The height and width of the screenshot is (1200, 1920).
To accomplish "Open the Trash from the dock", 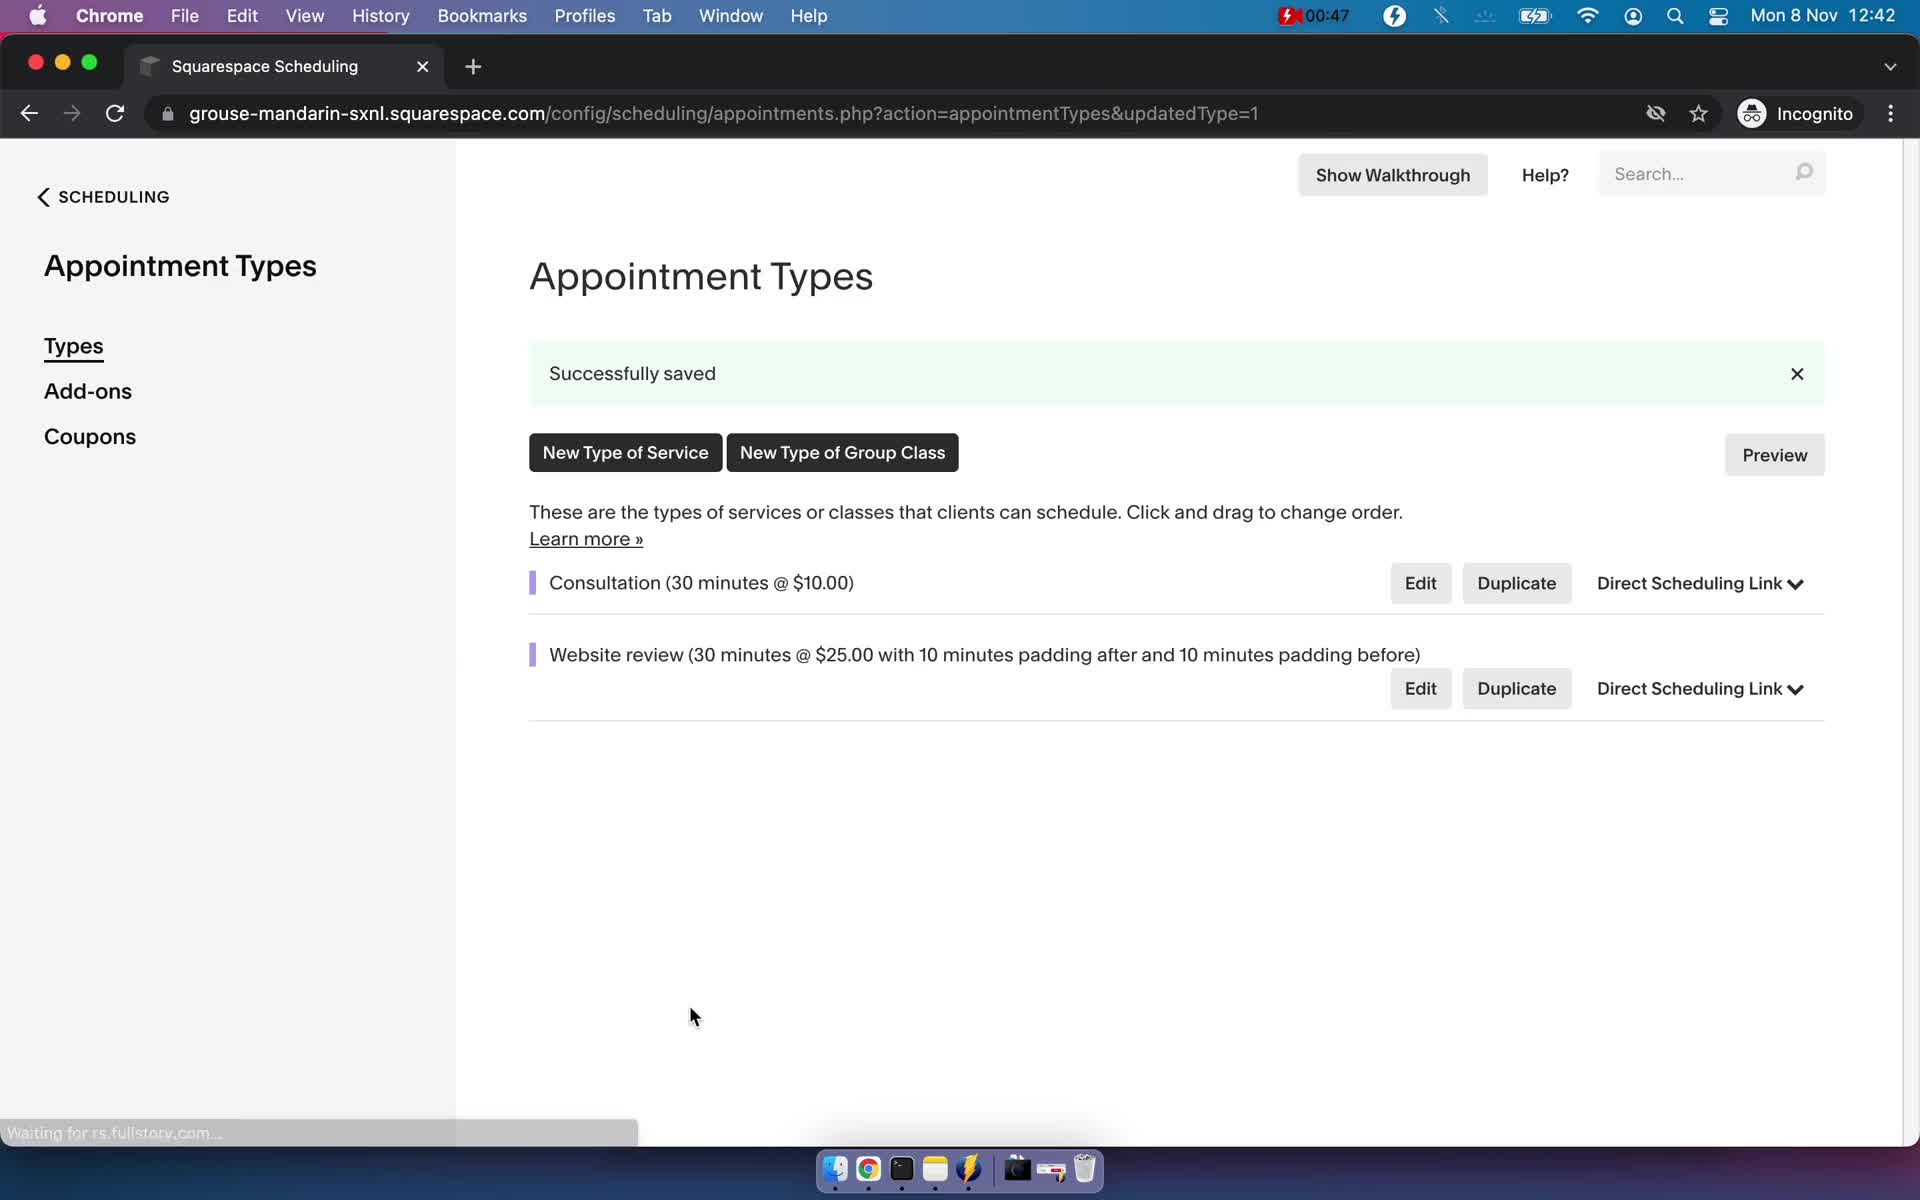I will tap(1085, 1169).
